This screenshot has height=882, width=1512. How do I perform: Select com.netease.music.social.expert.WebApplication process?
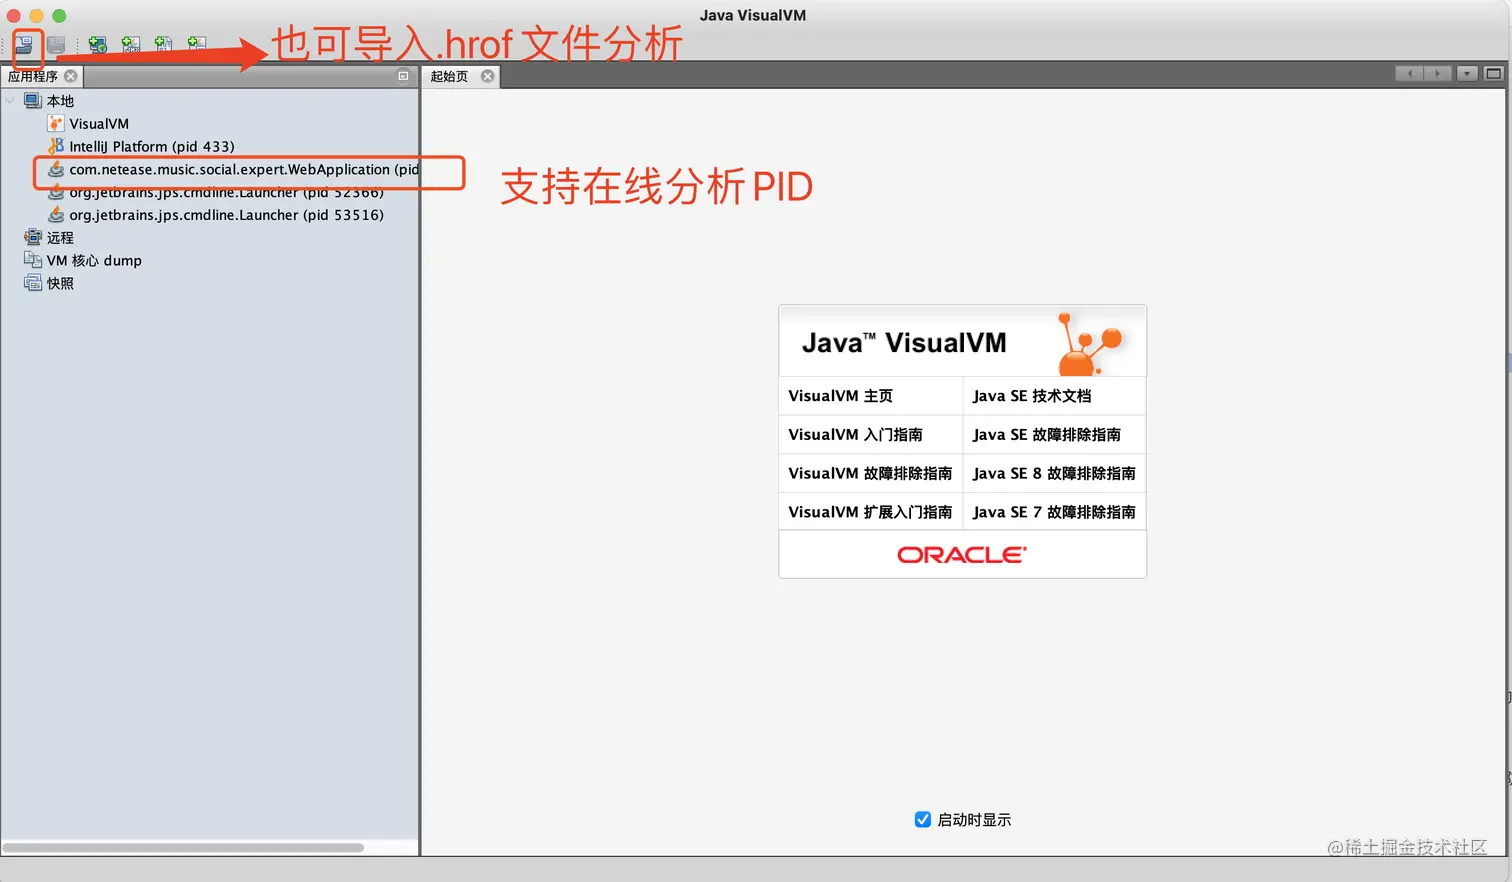tap(244, 170)
